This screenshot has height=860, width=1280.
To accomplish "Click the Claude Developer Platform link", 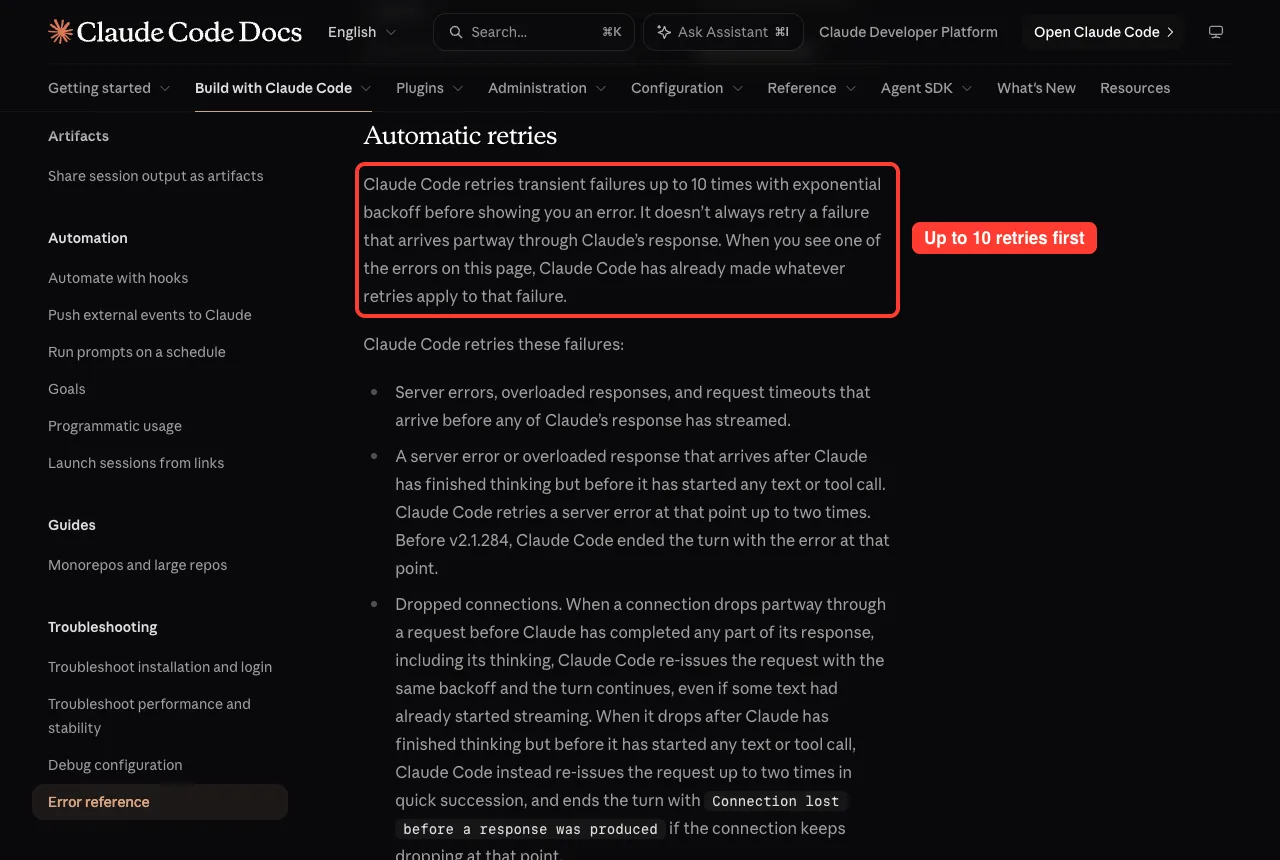I will (x=908, y=32).
